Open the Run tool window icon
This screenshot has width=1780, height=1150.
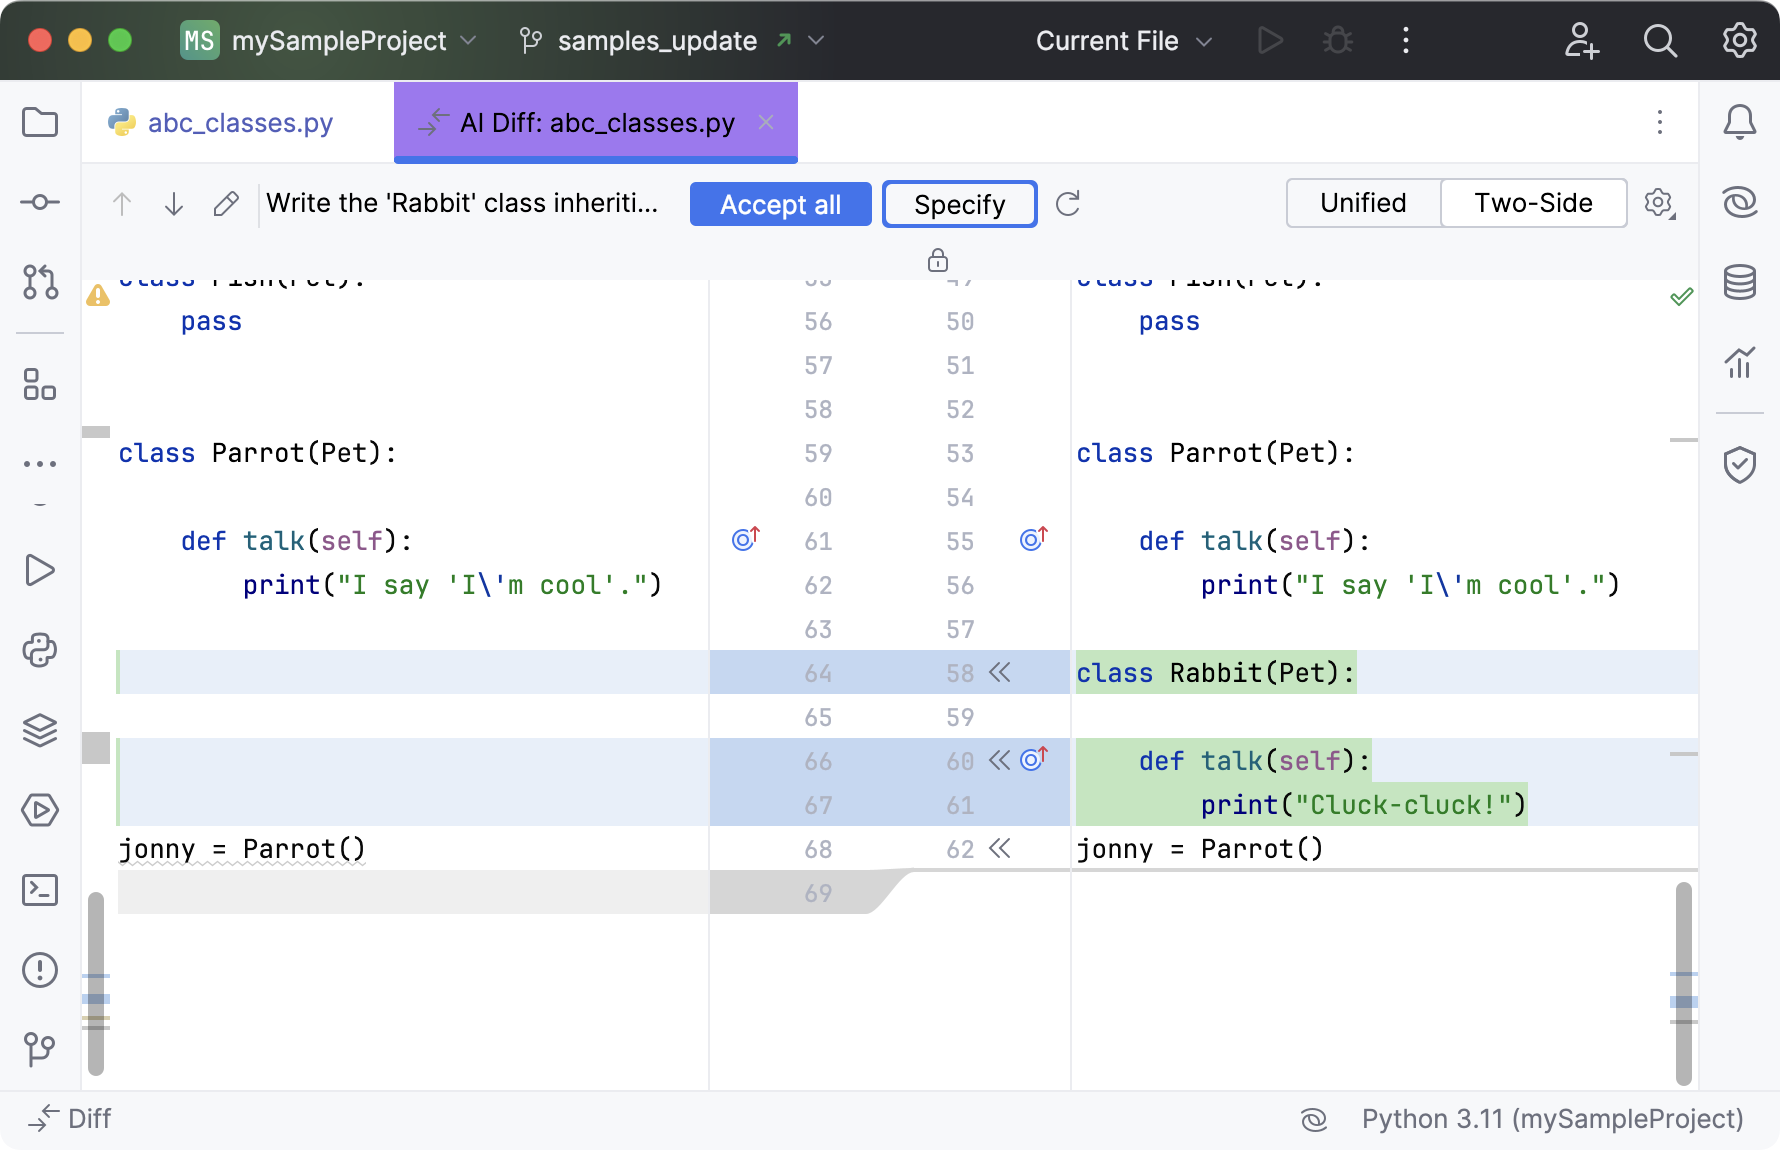[x=40, y=570]
